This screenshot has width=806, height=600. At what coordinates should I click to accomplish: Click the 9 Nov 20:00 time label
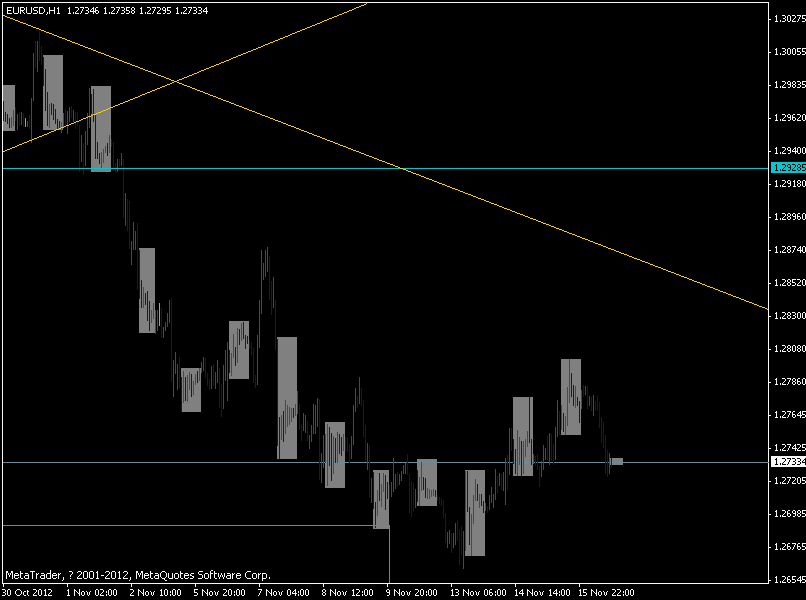412,593
